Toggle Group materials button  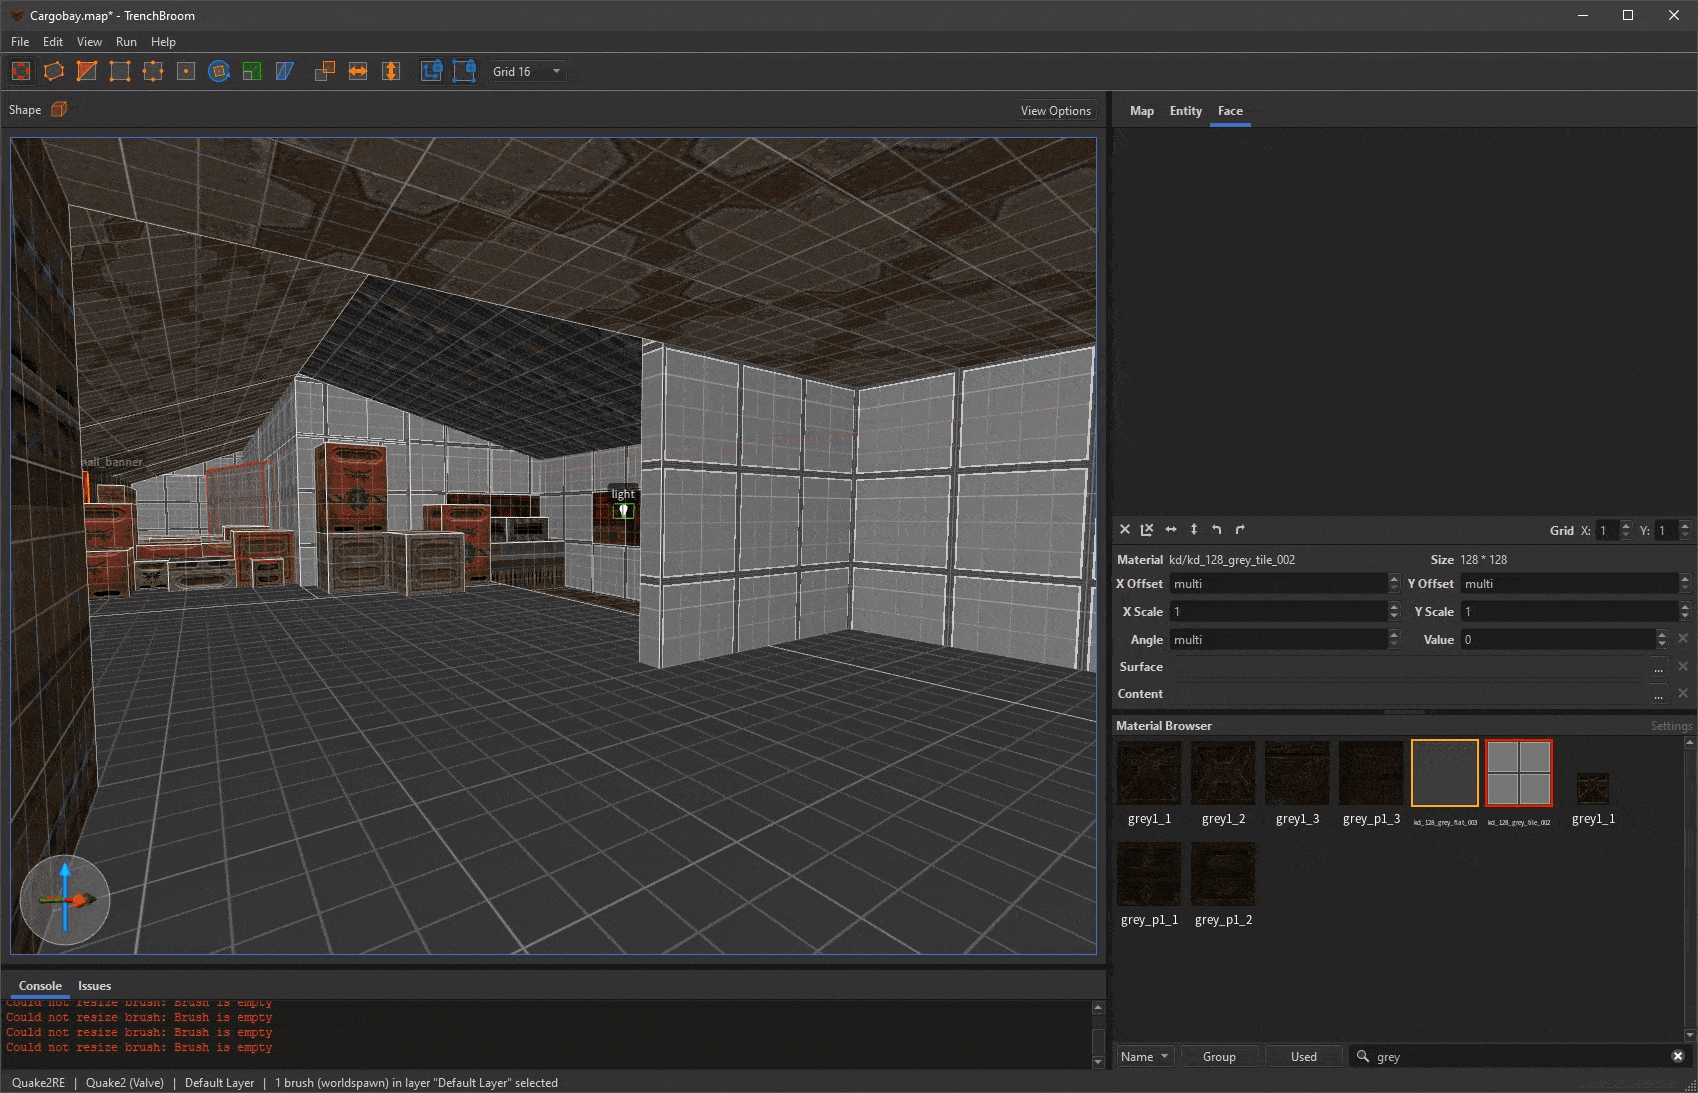point(1219,1056)
